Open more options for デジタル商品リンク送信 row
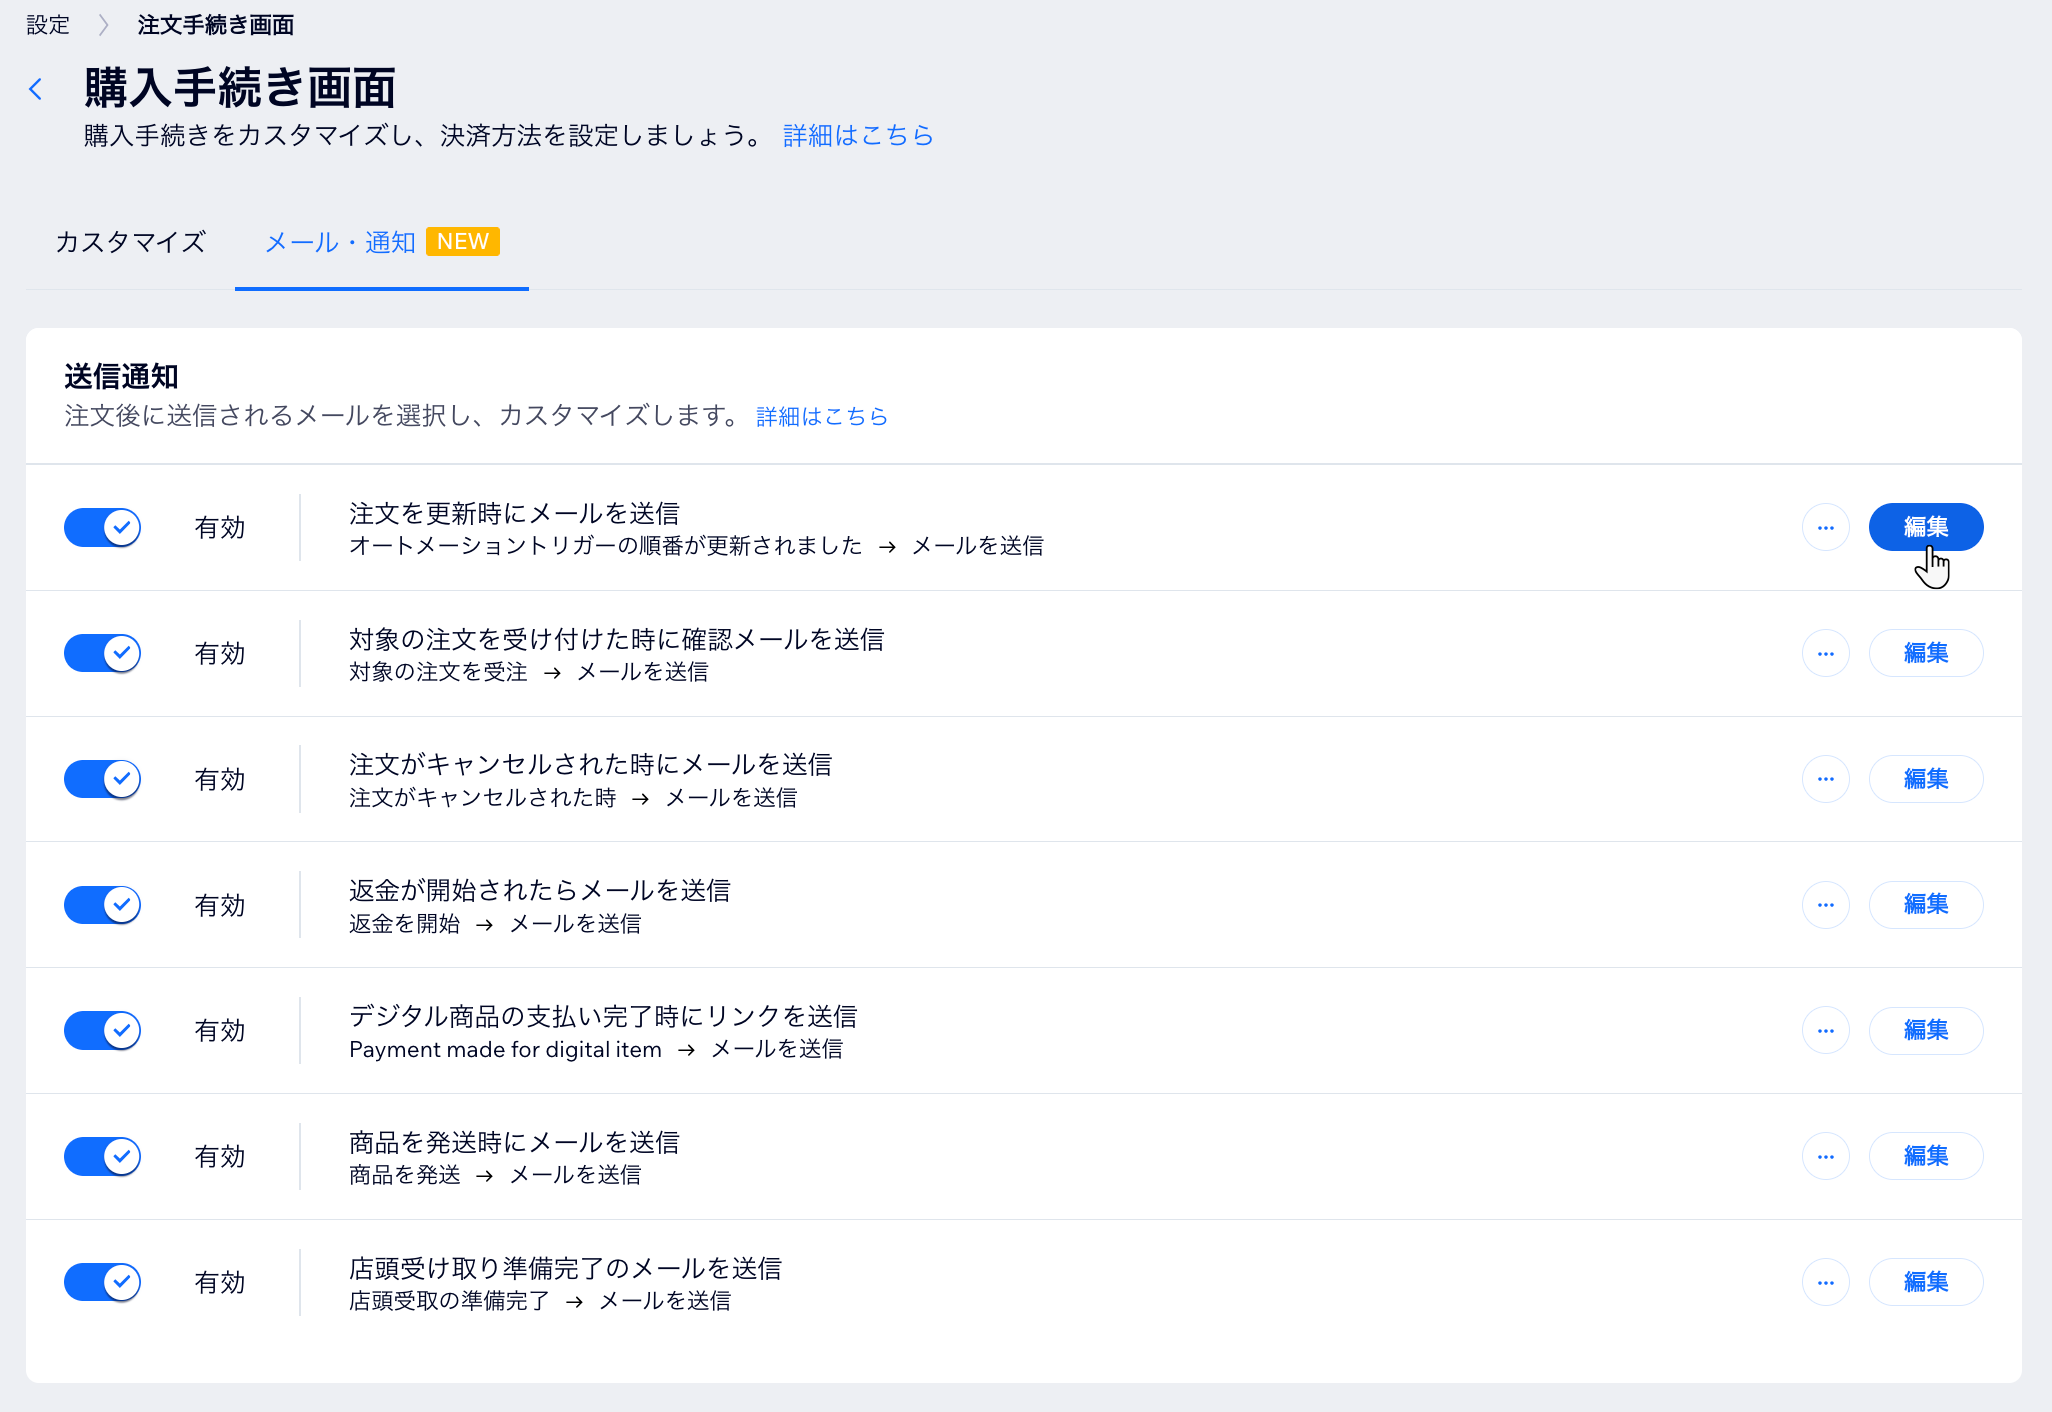This screenshot has width=2052, height=1412. point(1825,1030)
